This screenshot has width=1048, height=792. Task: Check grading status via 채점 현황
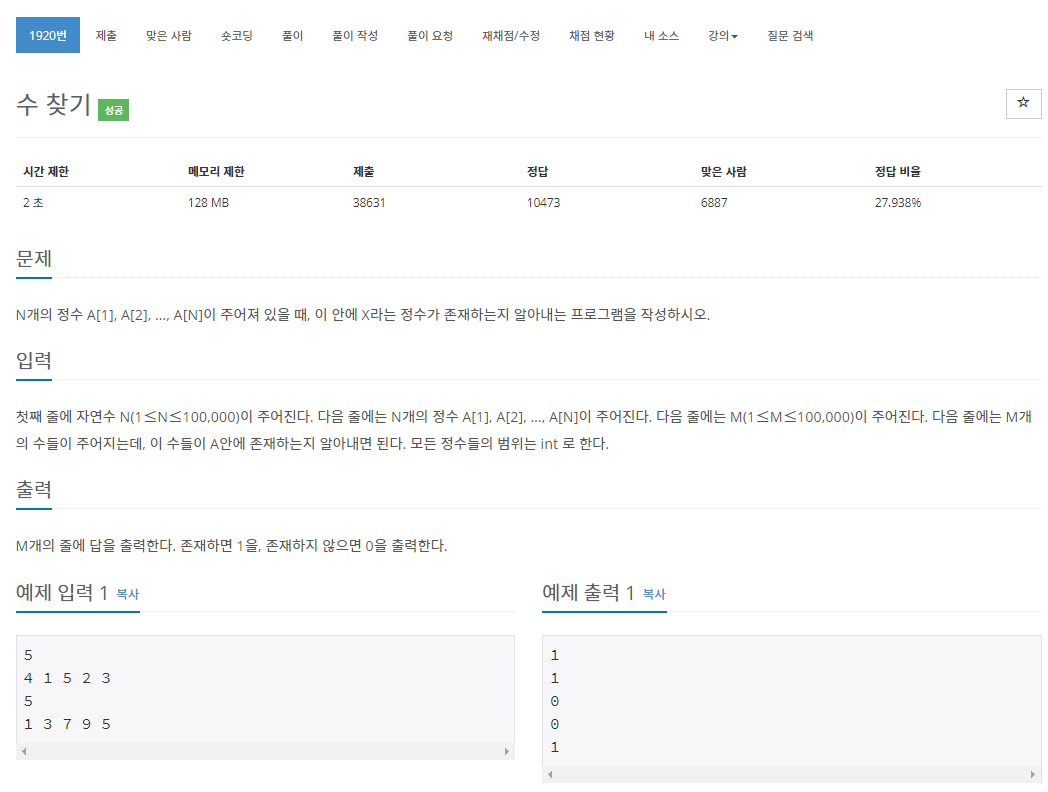click(590, 35)
